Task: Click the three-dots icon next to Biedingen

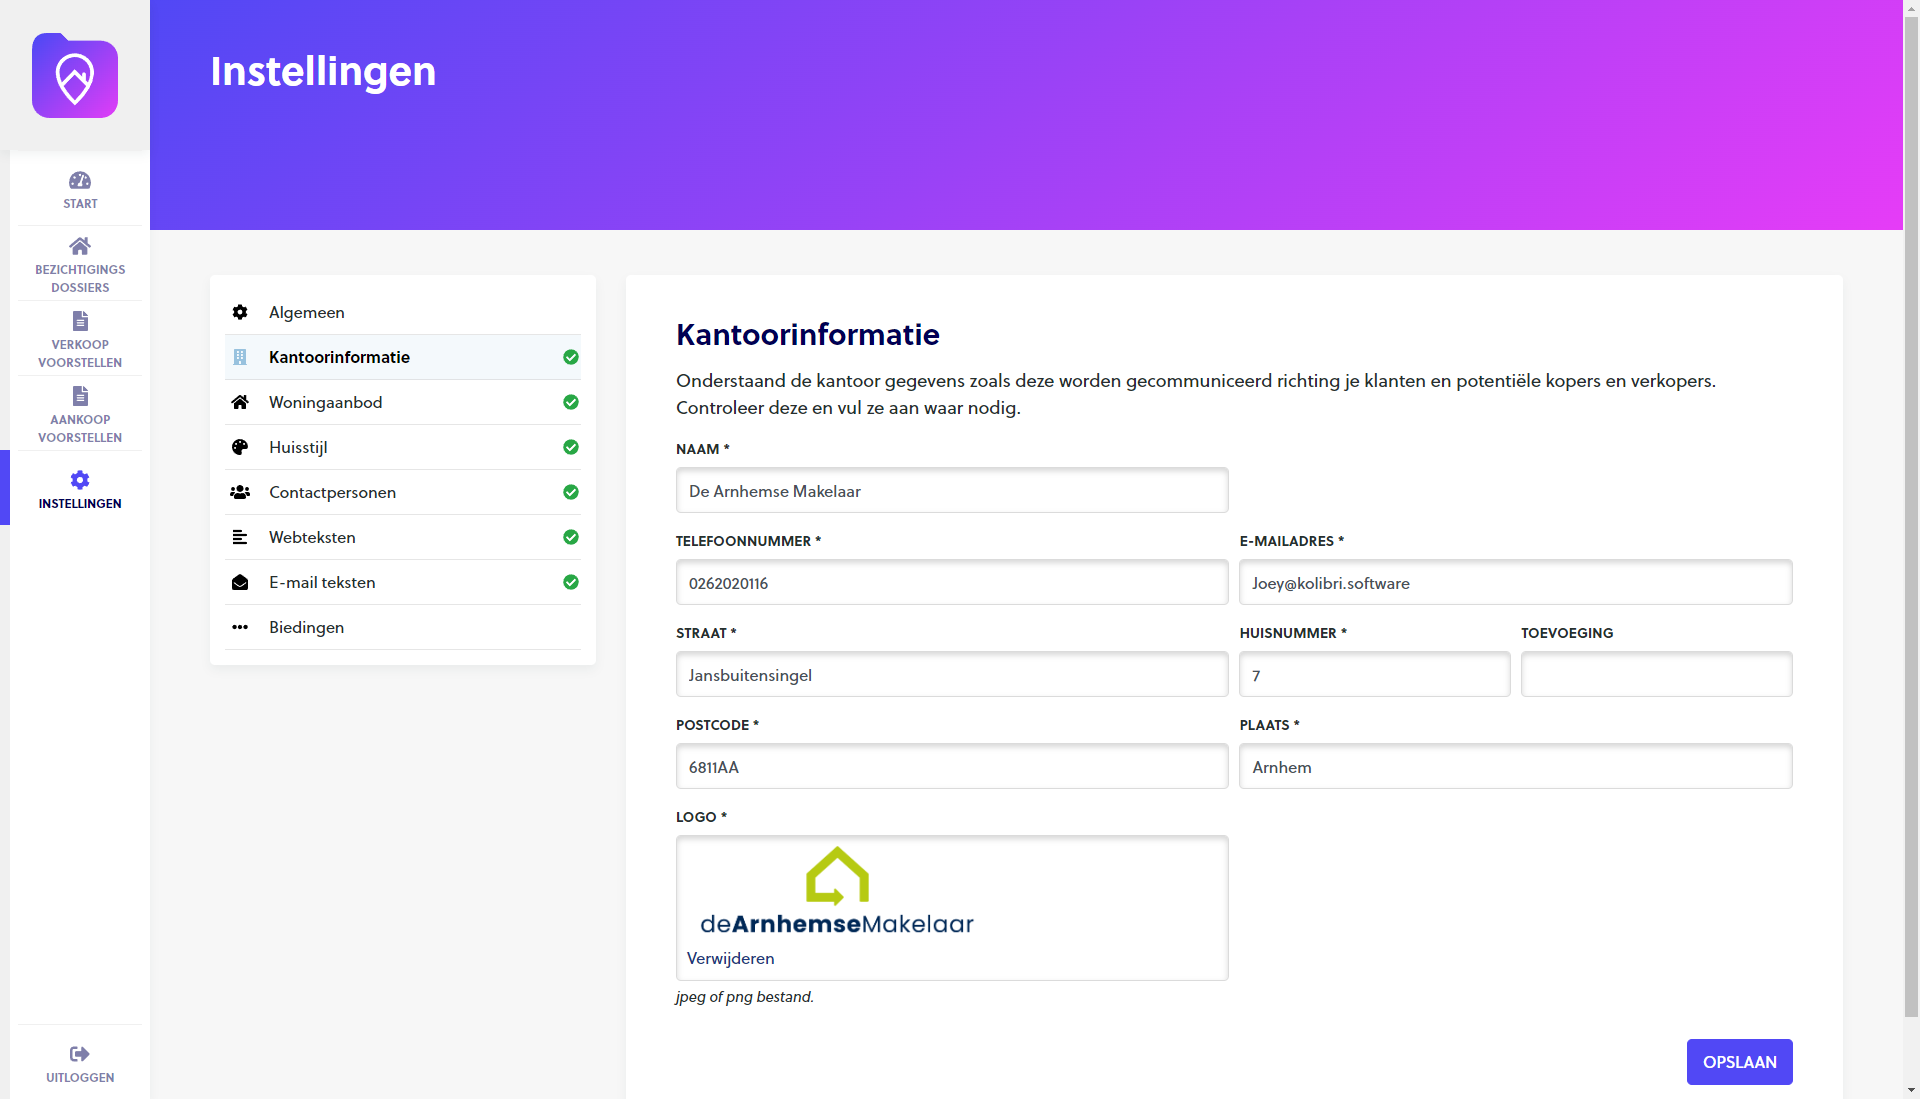Action: click(240, 627)
